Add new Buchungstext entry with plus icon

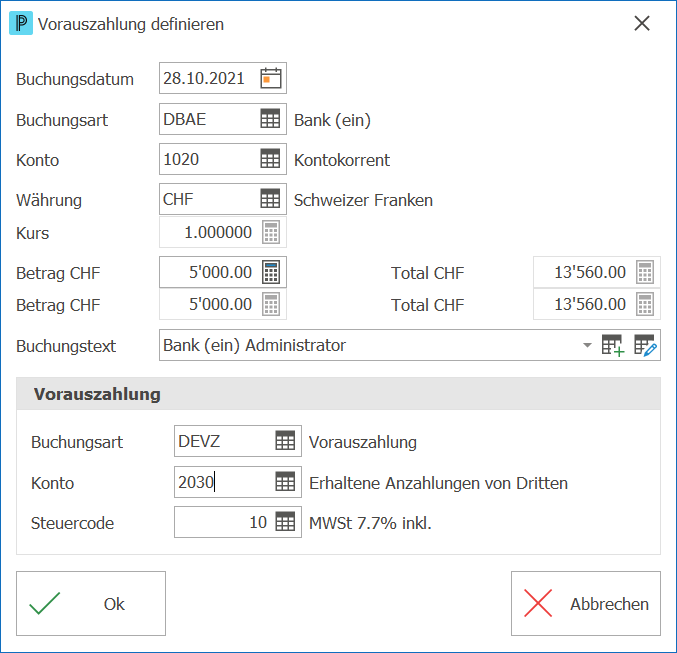point(613,346)
